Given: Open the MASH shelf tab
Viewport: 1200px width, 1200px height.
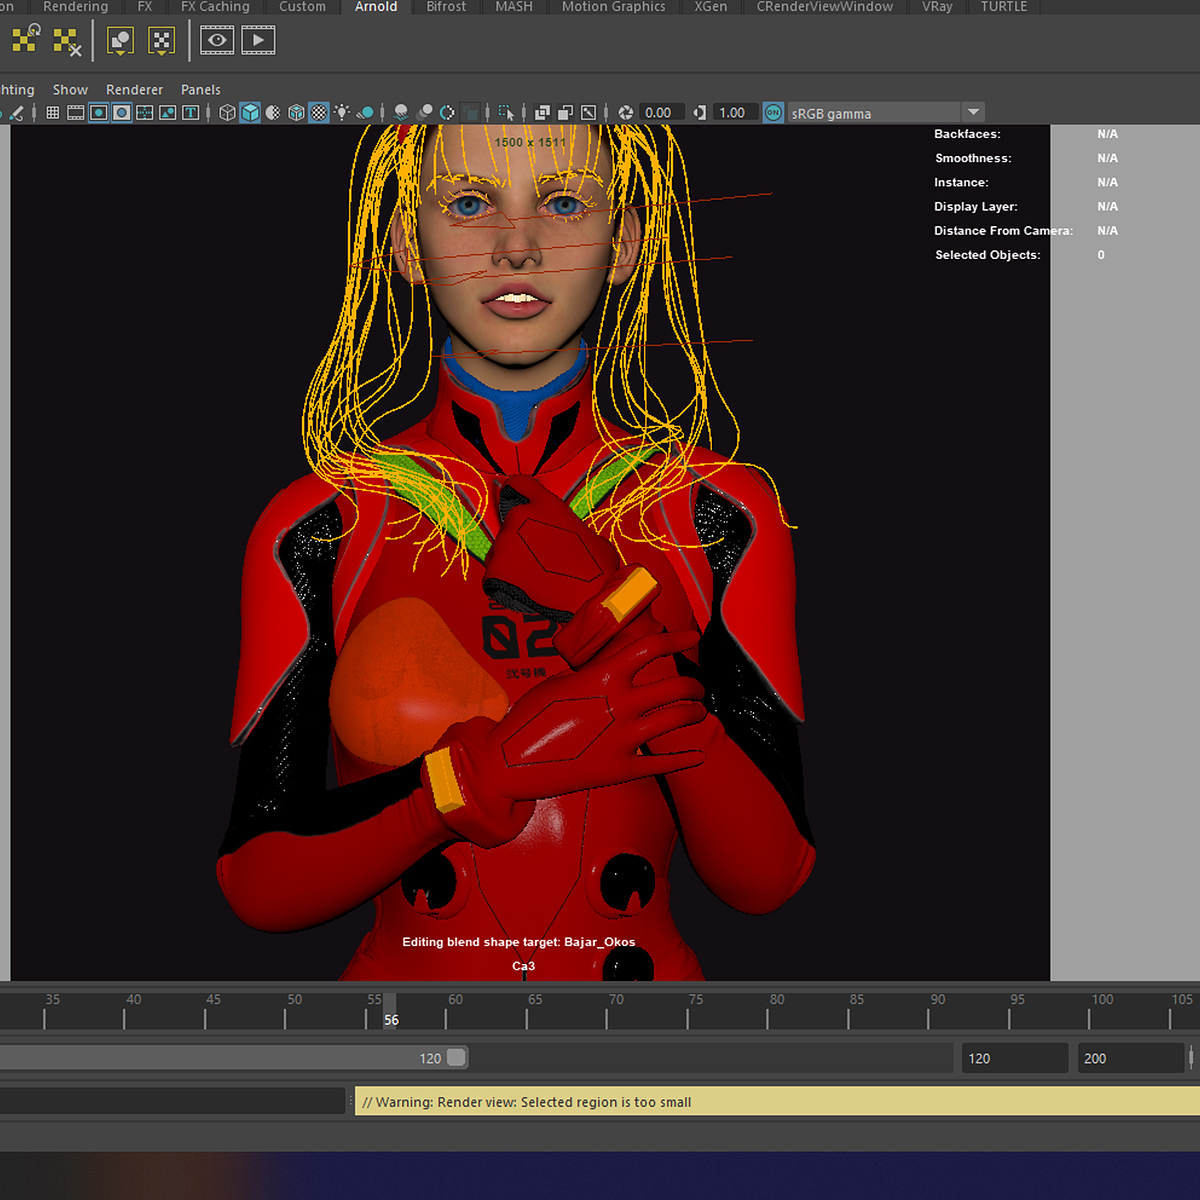Looking at the screenshot, I should tap(514, 7).
